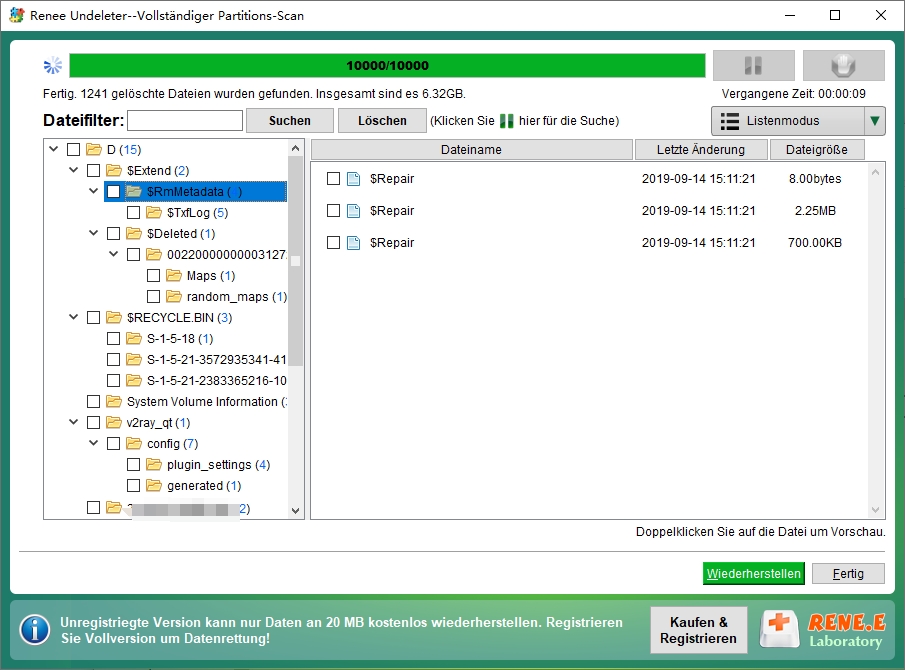
Task: Sort by Dateigröße column header
Action: click(817, 149)
